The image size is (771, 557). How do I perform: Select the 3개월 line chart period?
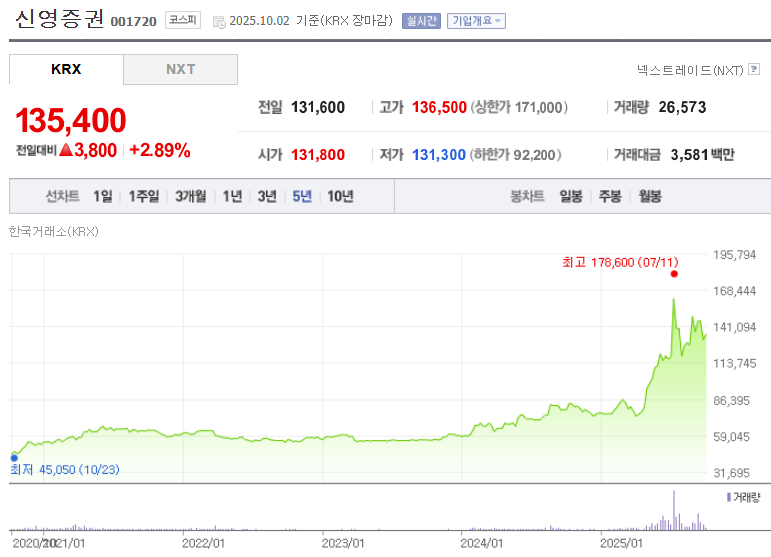(191, 196)
